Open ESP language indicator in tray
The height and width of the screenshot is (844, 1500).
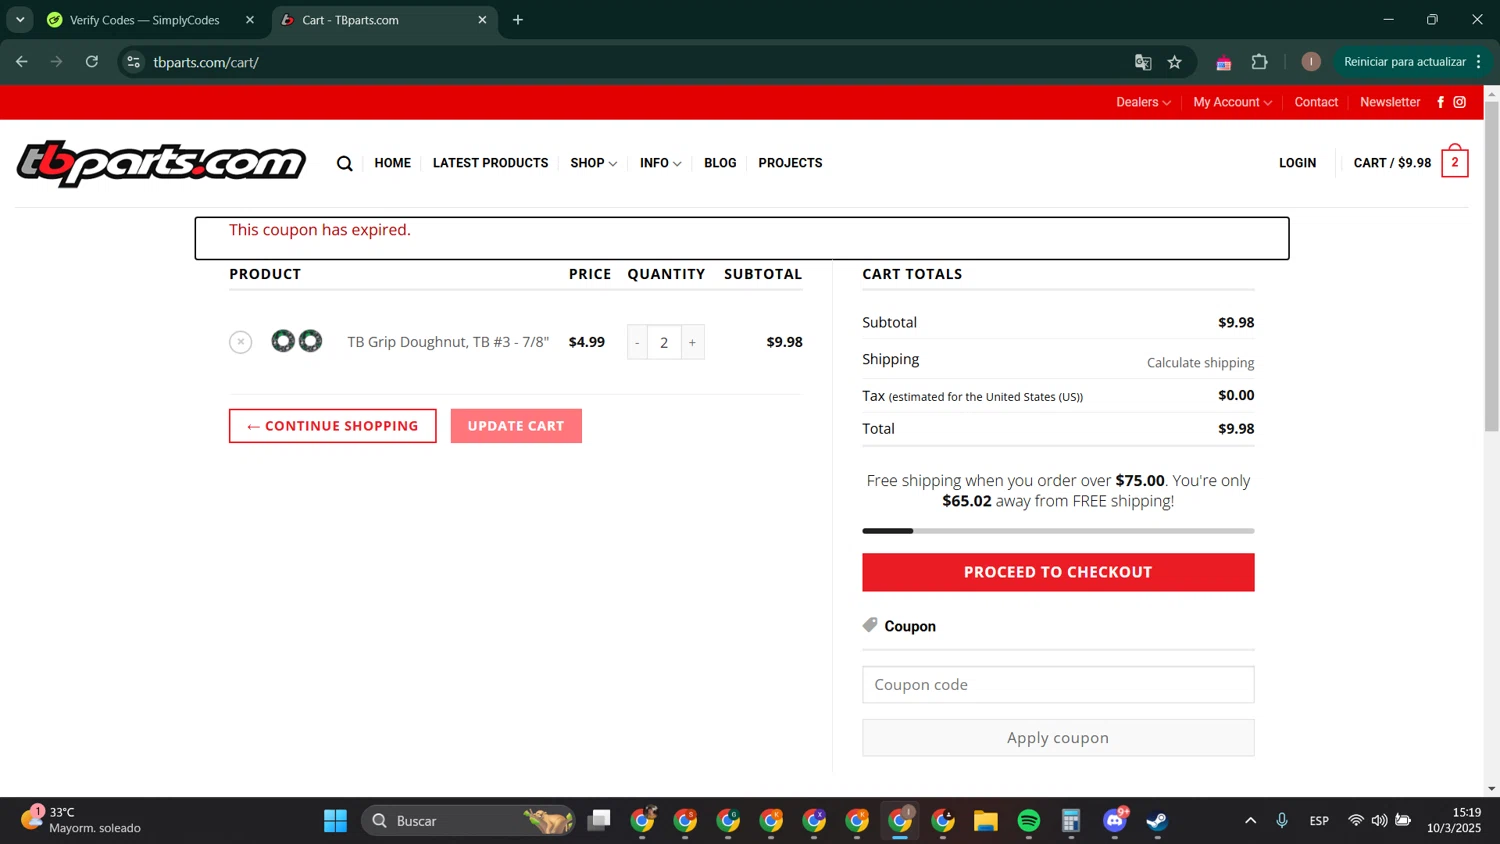coord(1319,820)
